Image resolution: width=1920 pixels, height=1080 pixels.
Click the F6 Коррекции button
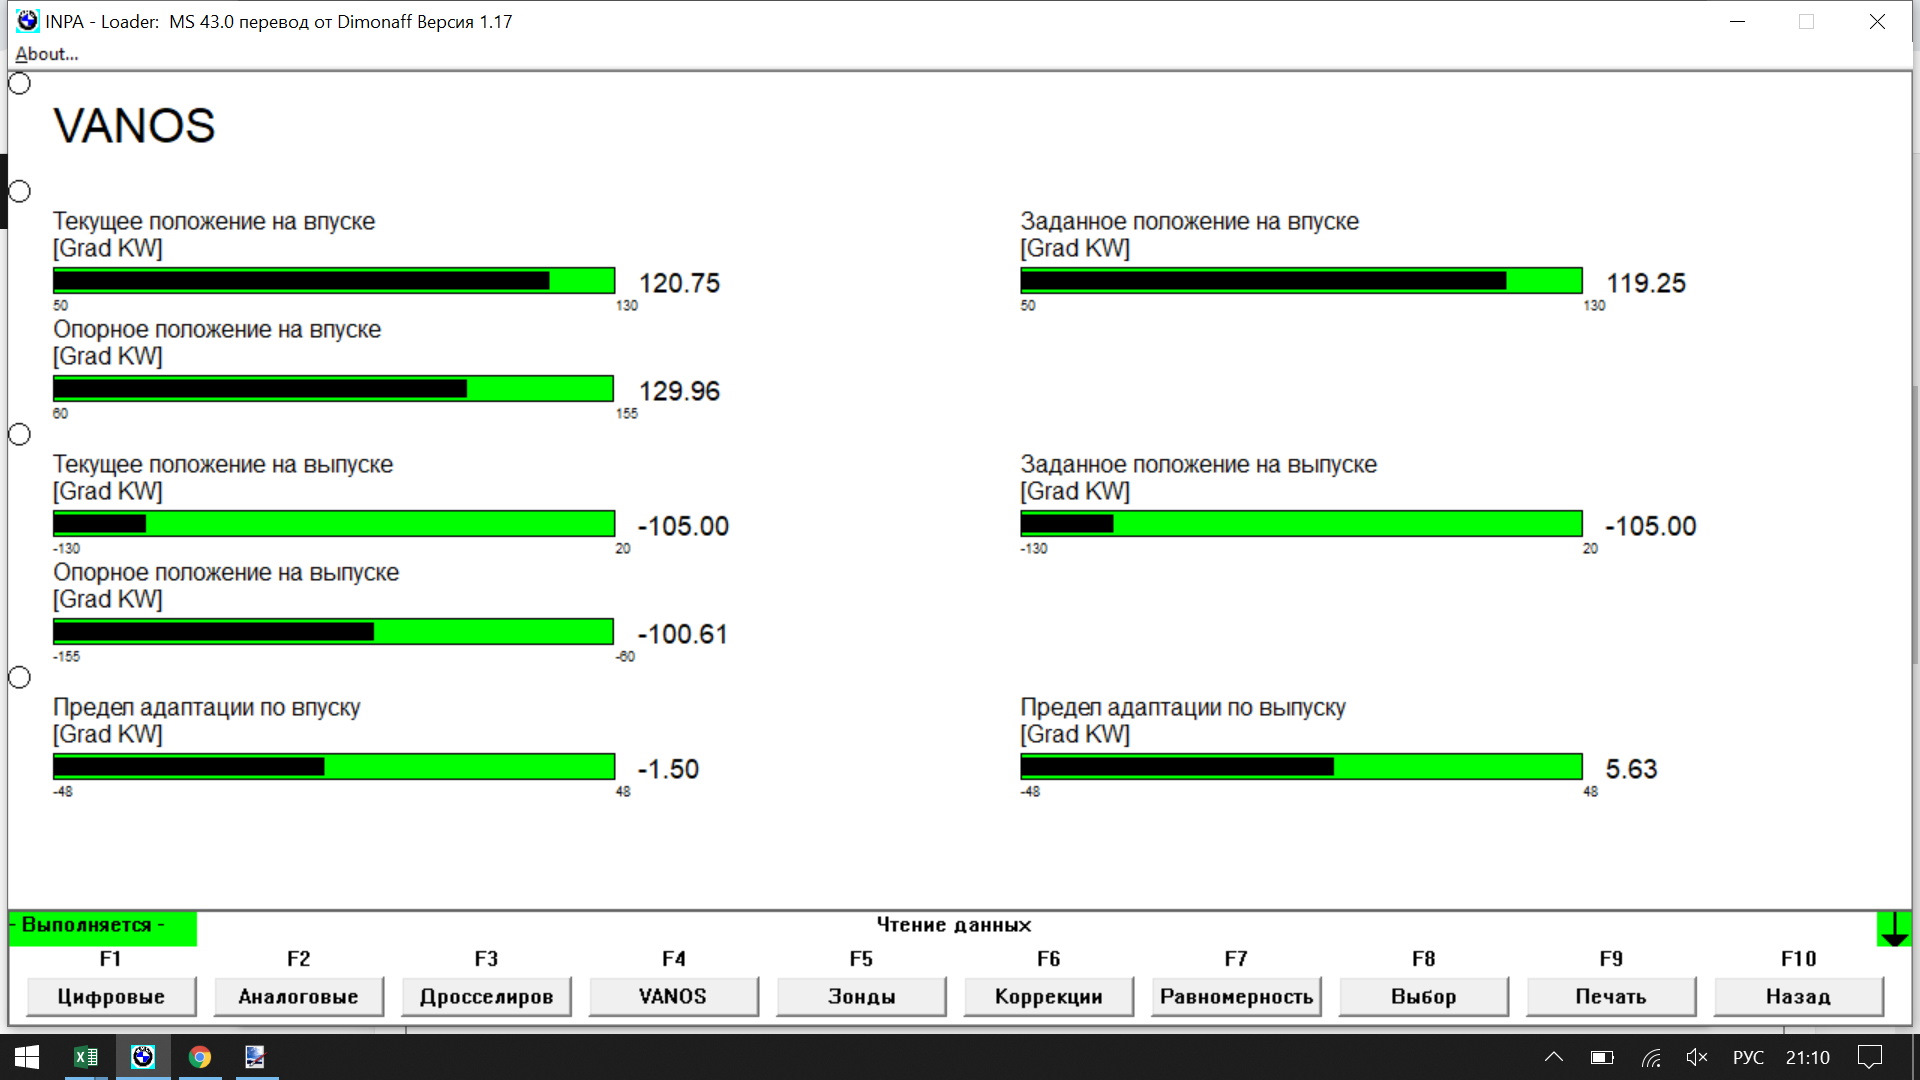click(1048, 996)
